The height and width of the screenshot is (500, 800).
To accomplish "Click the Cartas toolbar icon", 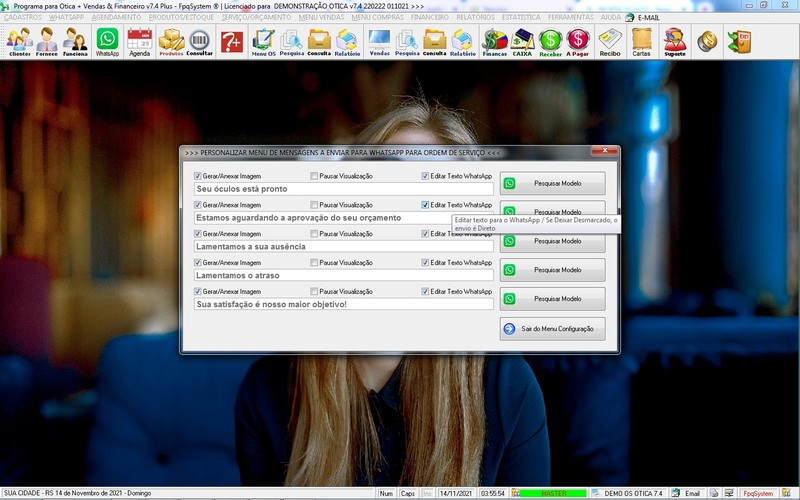I will pos(642,41).
